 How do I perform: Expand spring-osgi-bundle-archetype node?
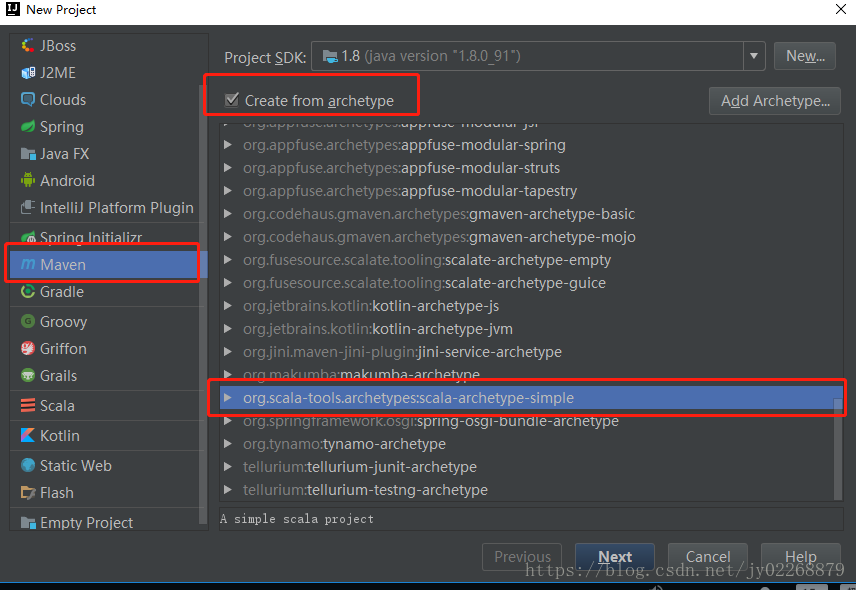[228, 421]
